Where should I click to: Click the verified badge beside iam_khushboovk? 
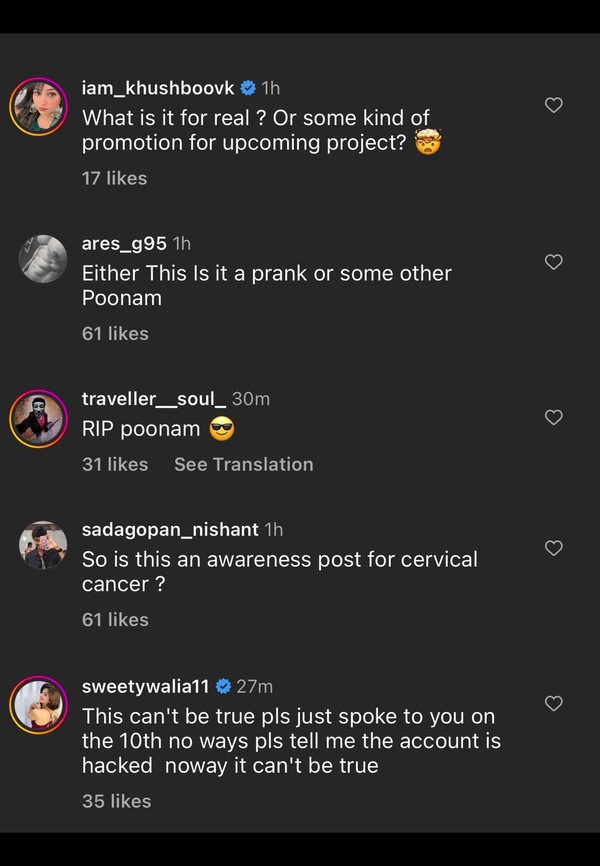click(x=248, y=88)
